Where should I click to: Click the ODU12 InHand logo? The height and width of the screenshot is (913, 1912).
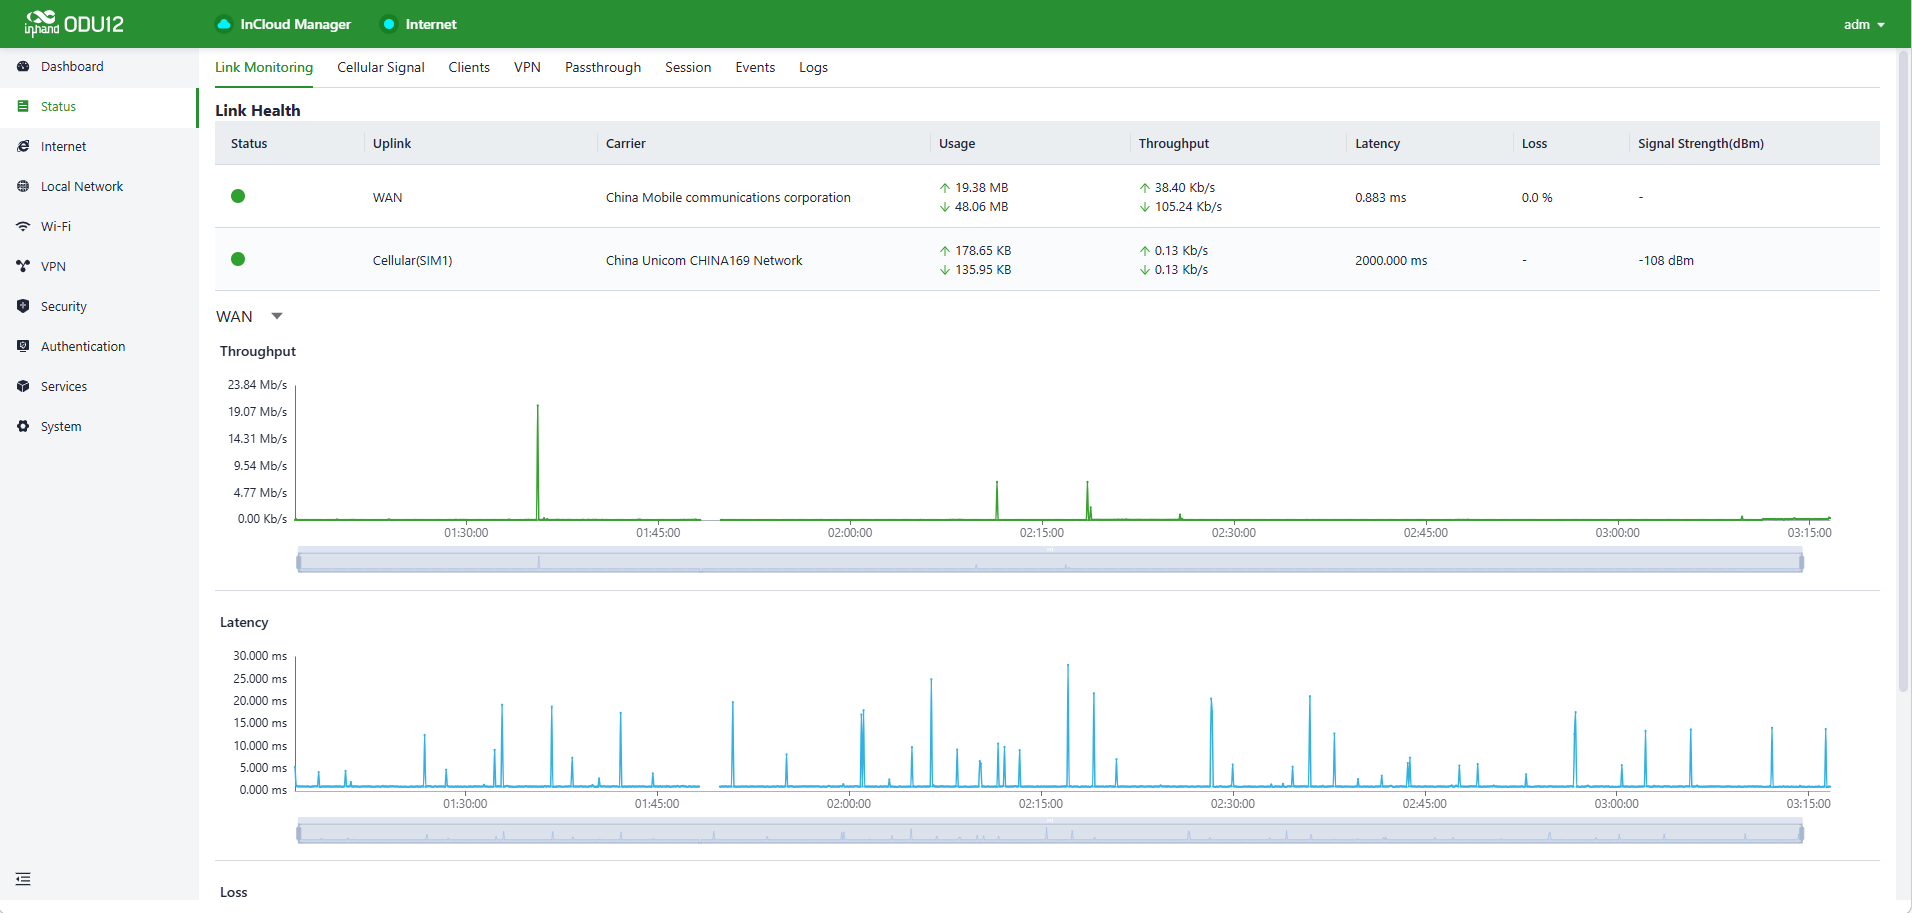(x=75, y=24)
